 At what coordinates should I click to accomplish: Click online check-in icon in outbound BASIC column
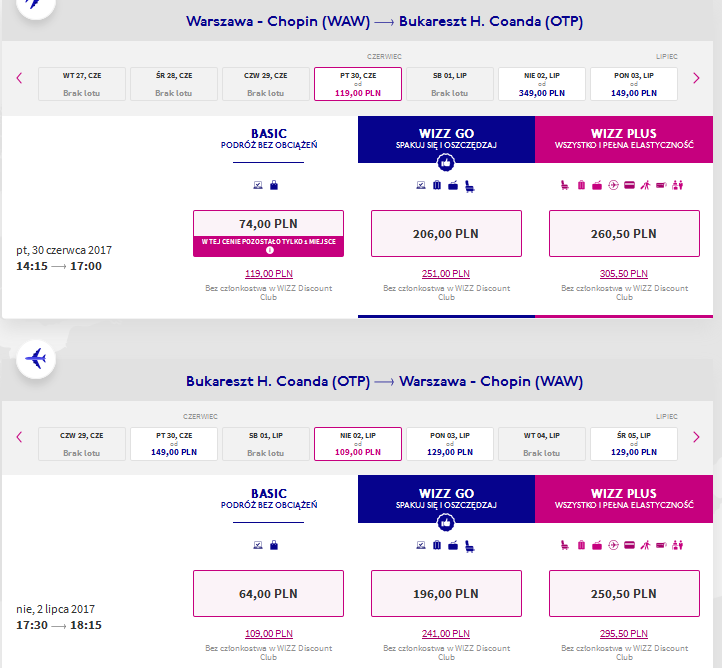(x=258, y=185)
